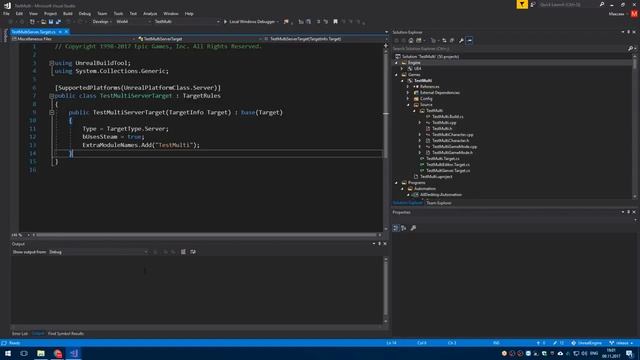Collapse the Engine folder in Solution Explorer
Viewport: 640px width, 360px height.
[x=396, y=63]
